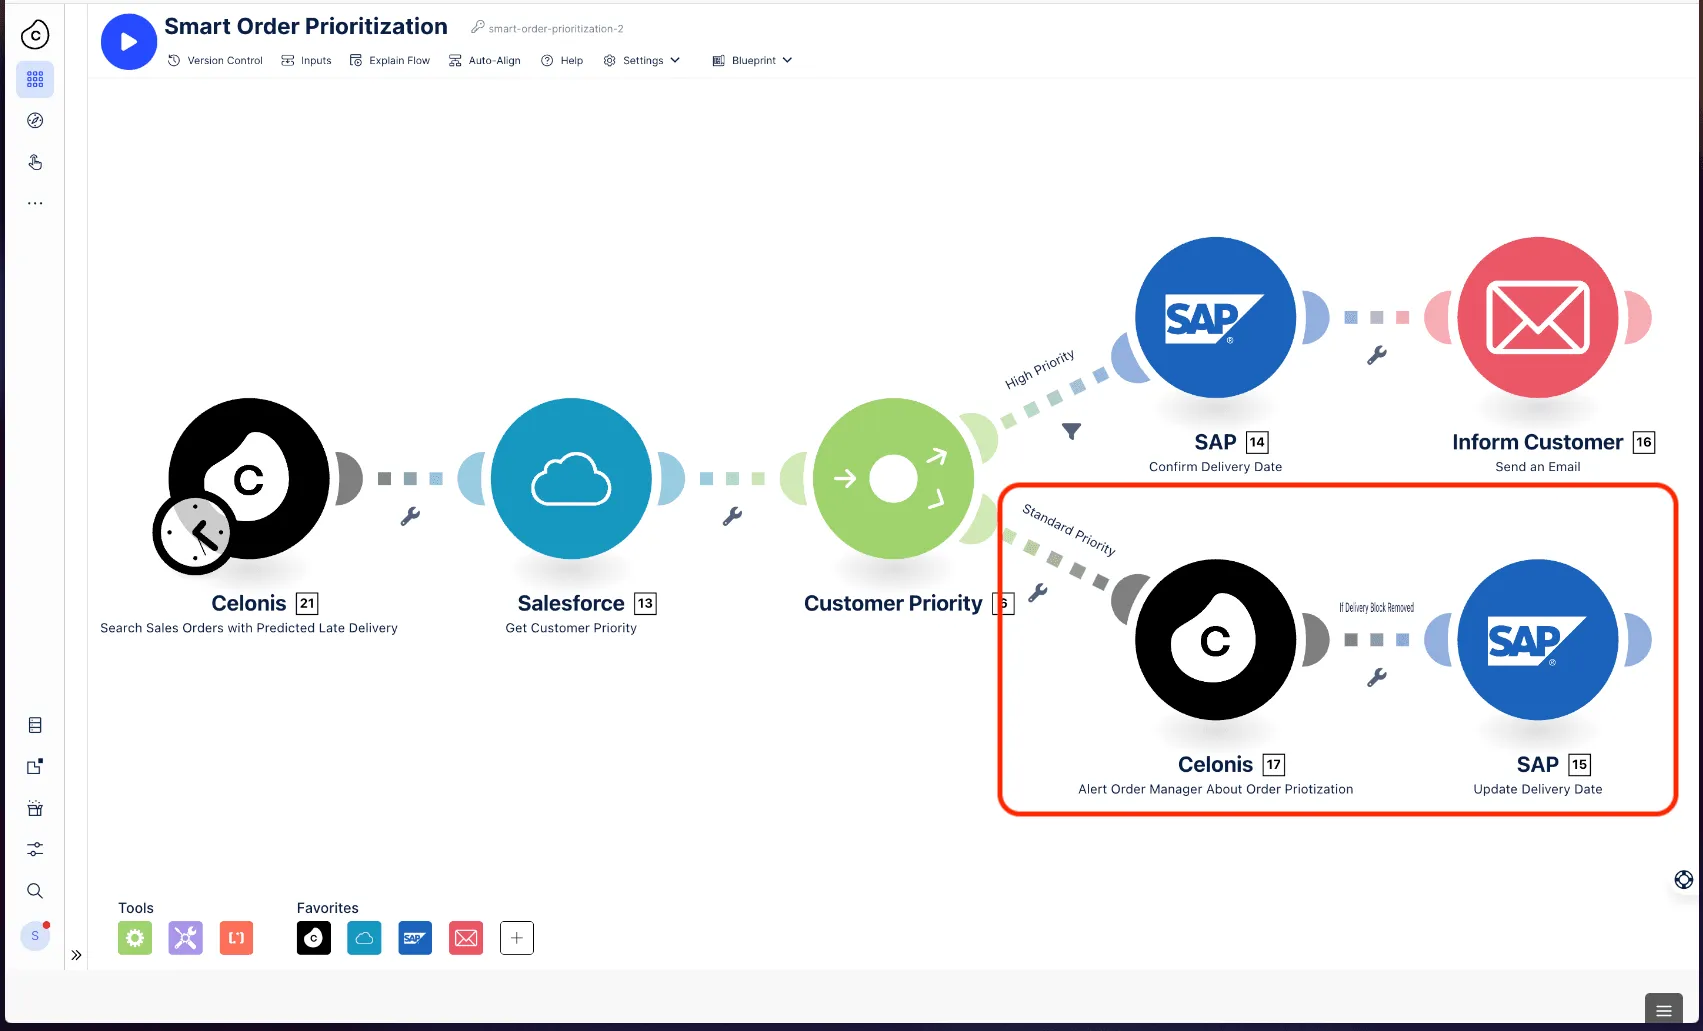Add the Celonis favorite app
This screenshot has width=1703, height=1031.
314,938
